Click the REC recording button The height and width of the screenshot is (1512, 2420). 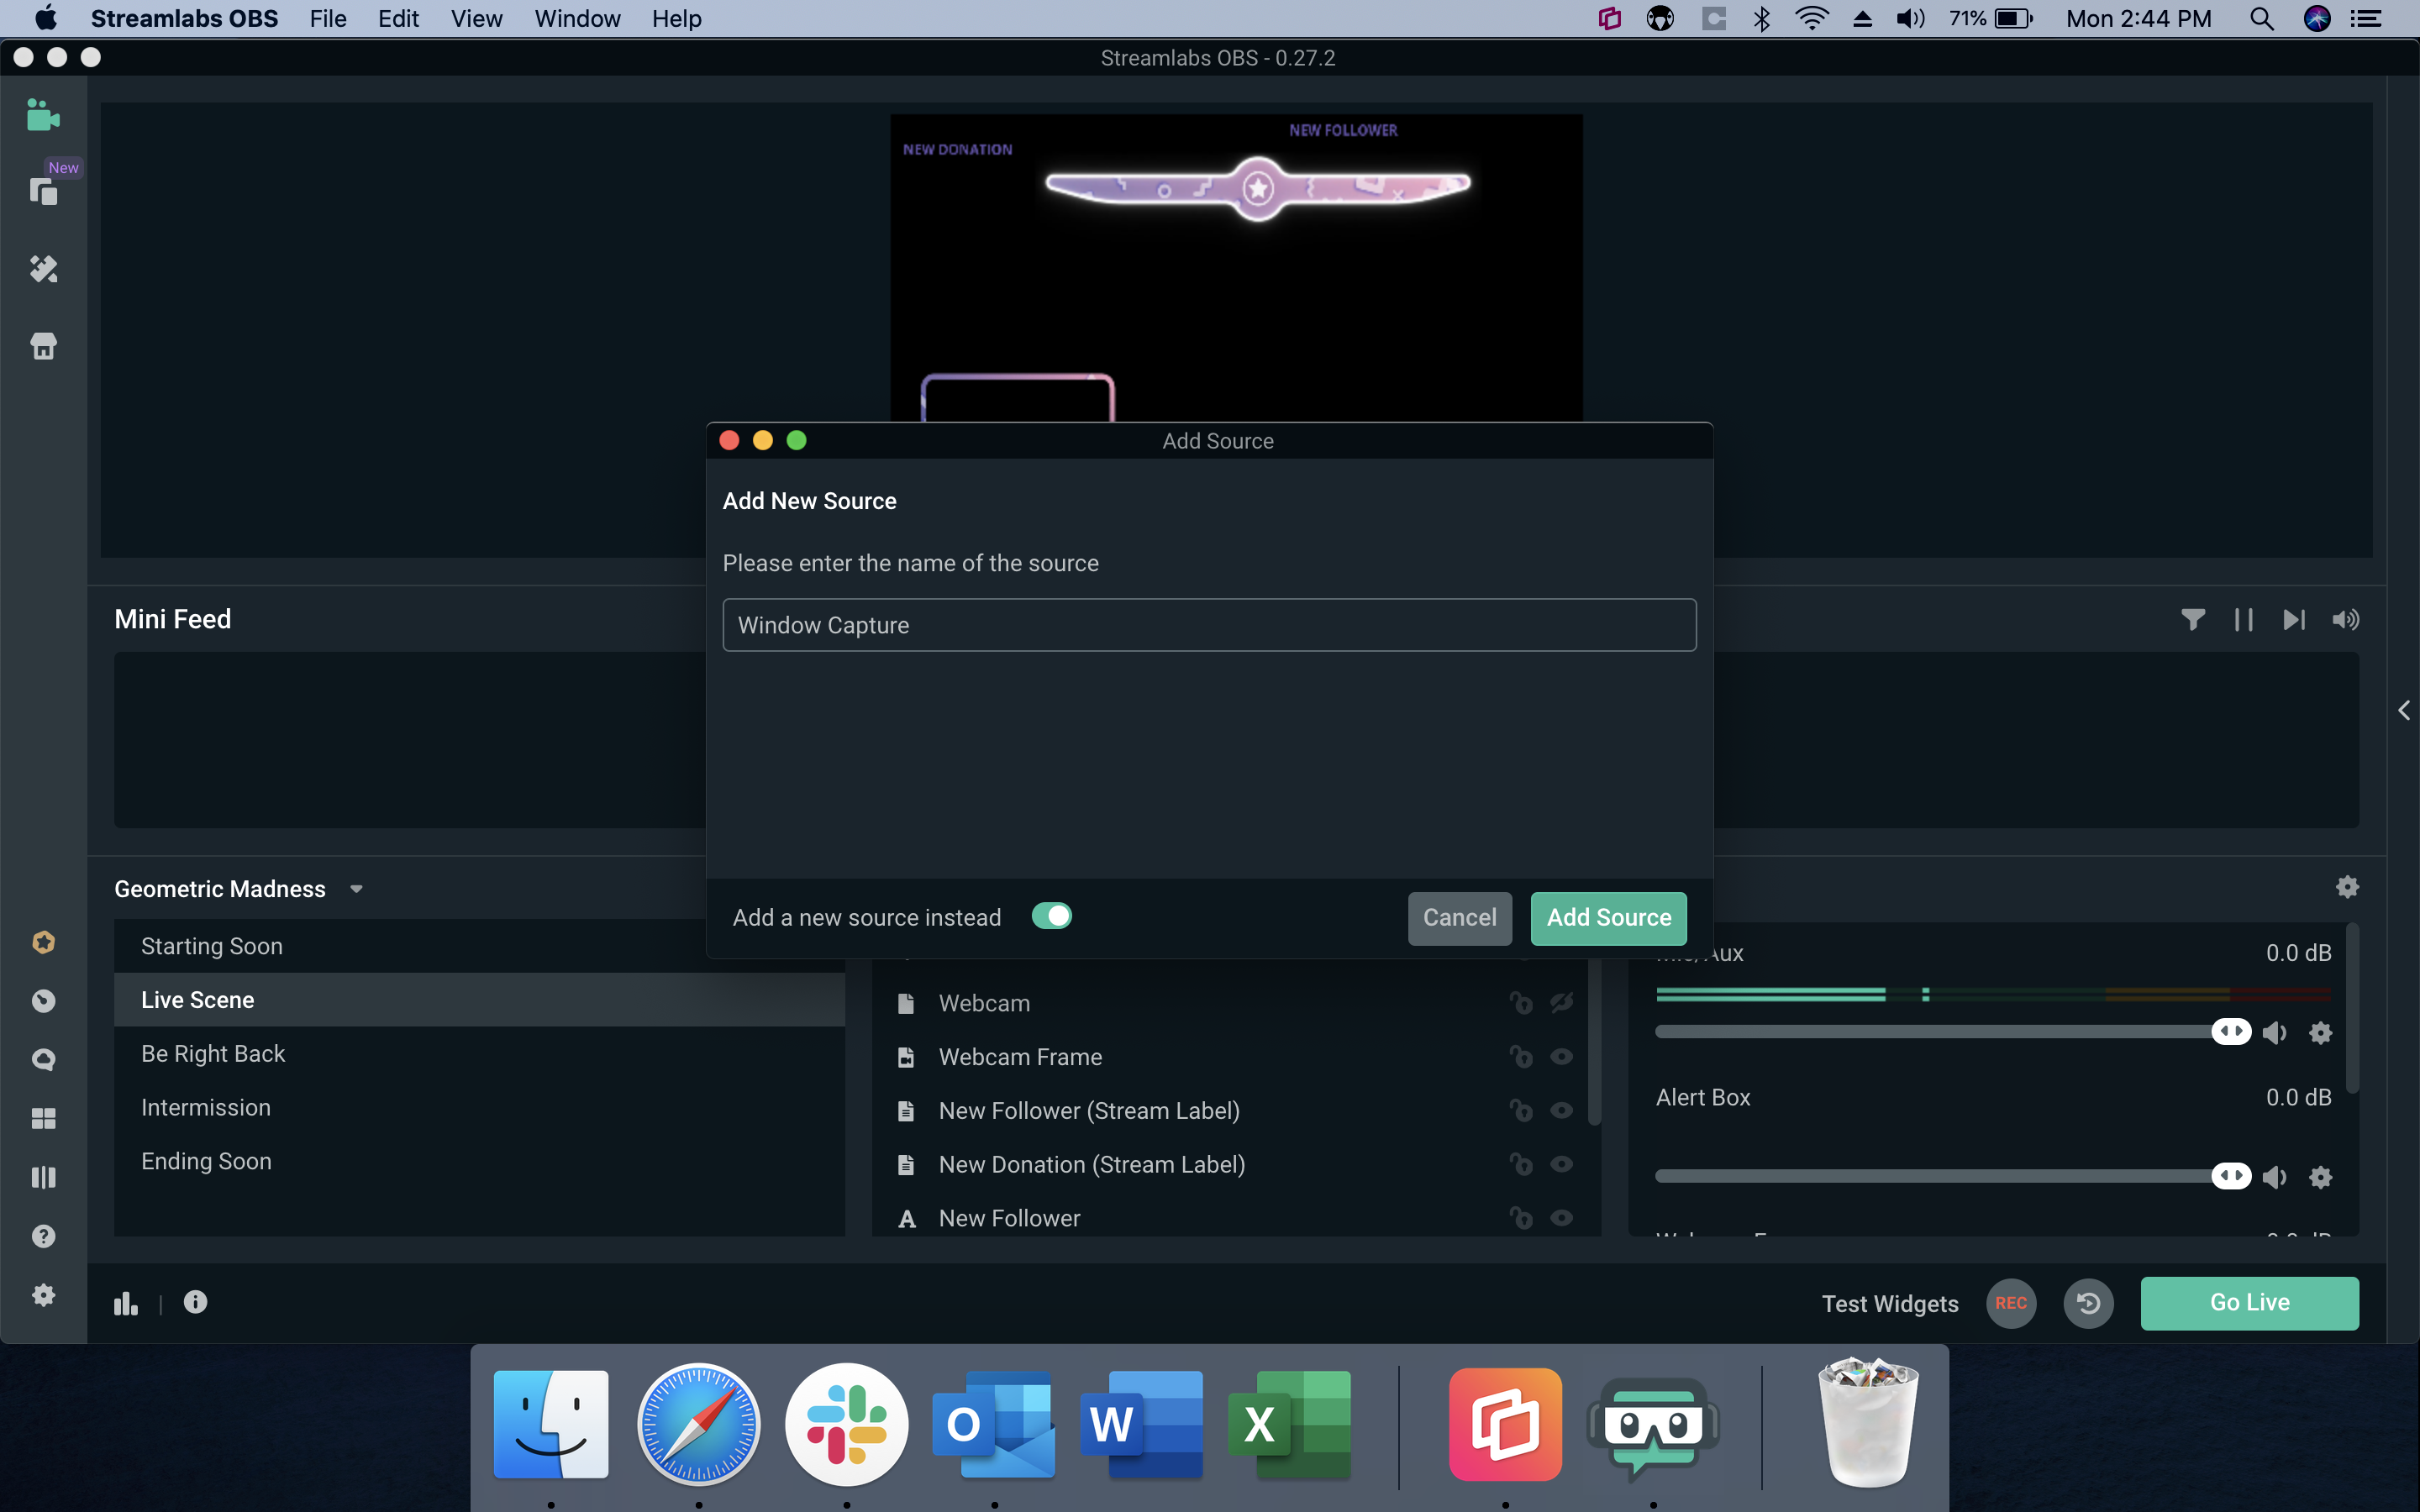[2011, 1301]
